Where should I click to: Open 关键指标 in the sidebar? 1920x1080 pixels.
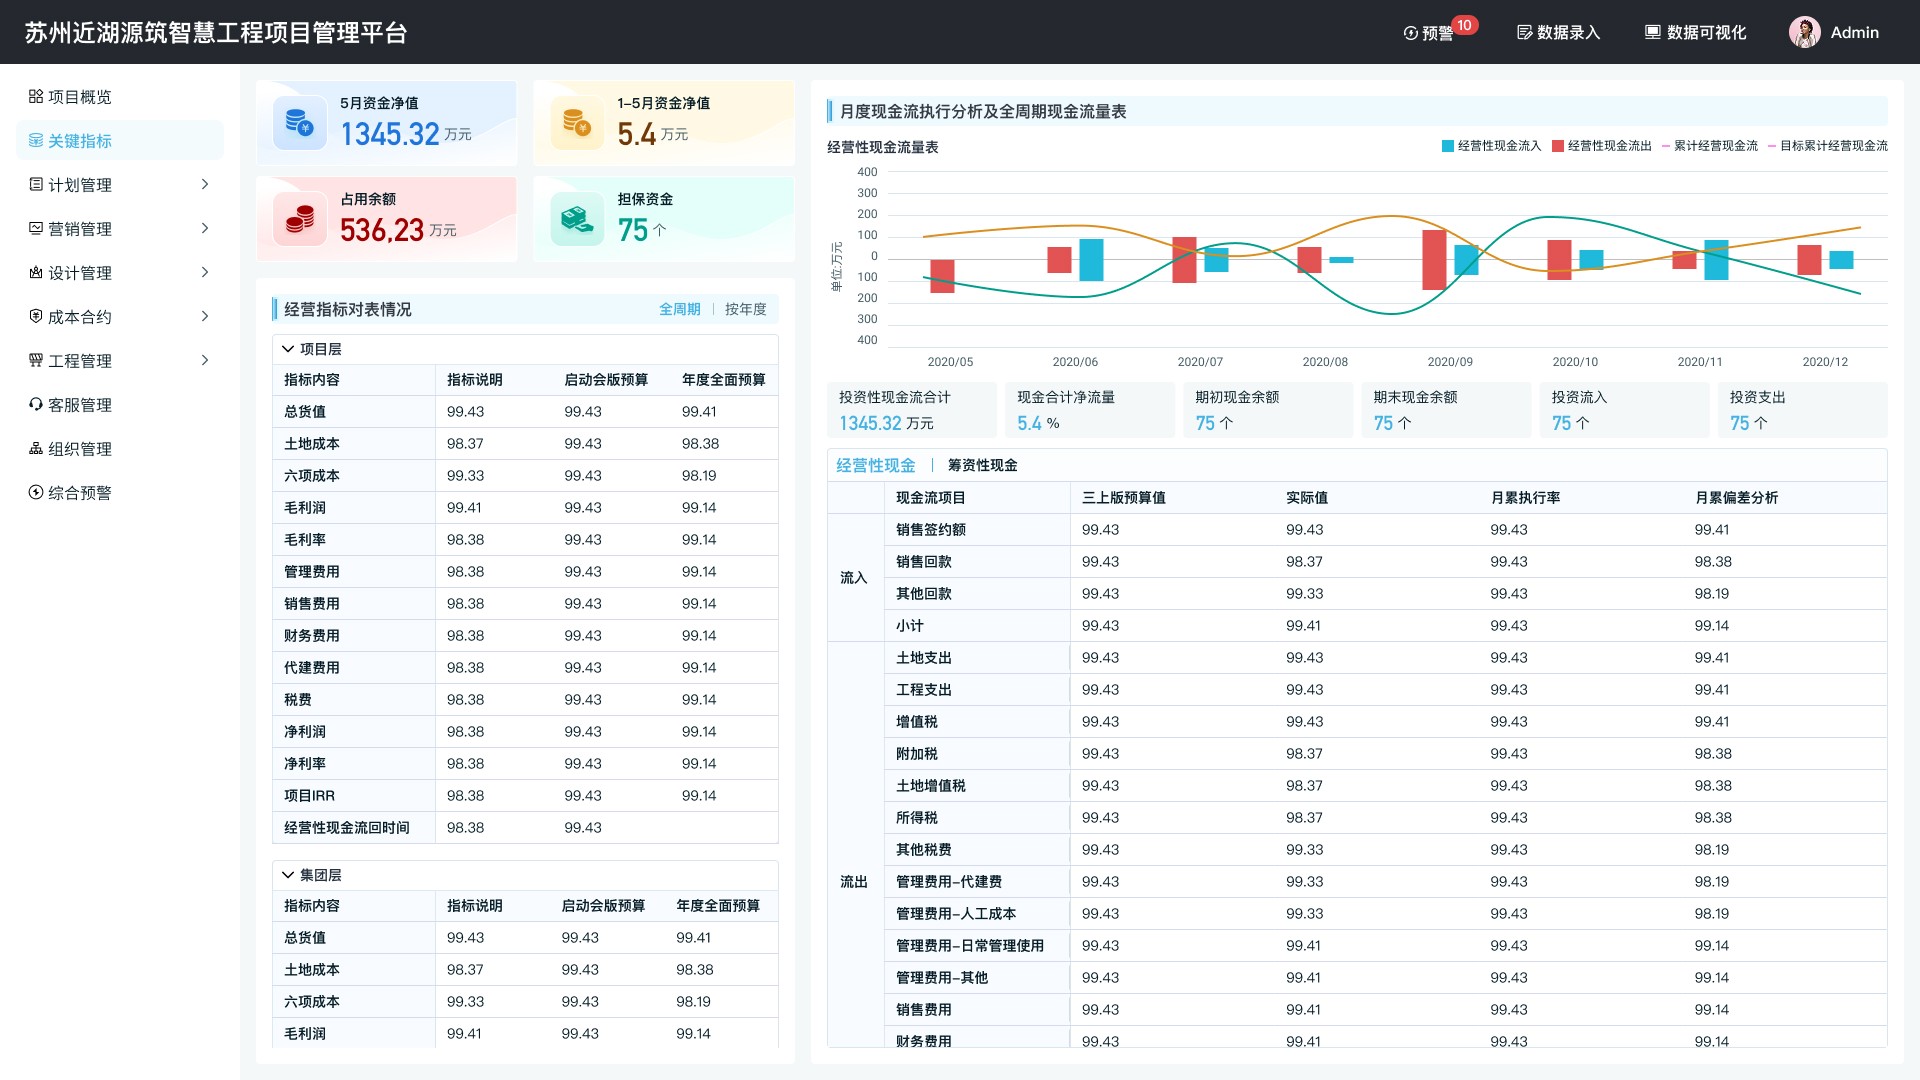80,141
